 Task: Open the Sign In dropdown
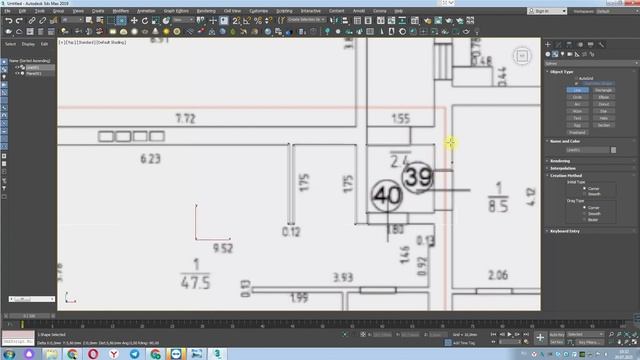[x=547, y=11]
